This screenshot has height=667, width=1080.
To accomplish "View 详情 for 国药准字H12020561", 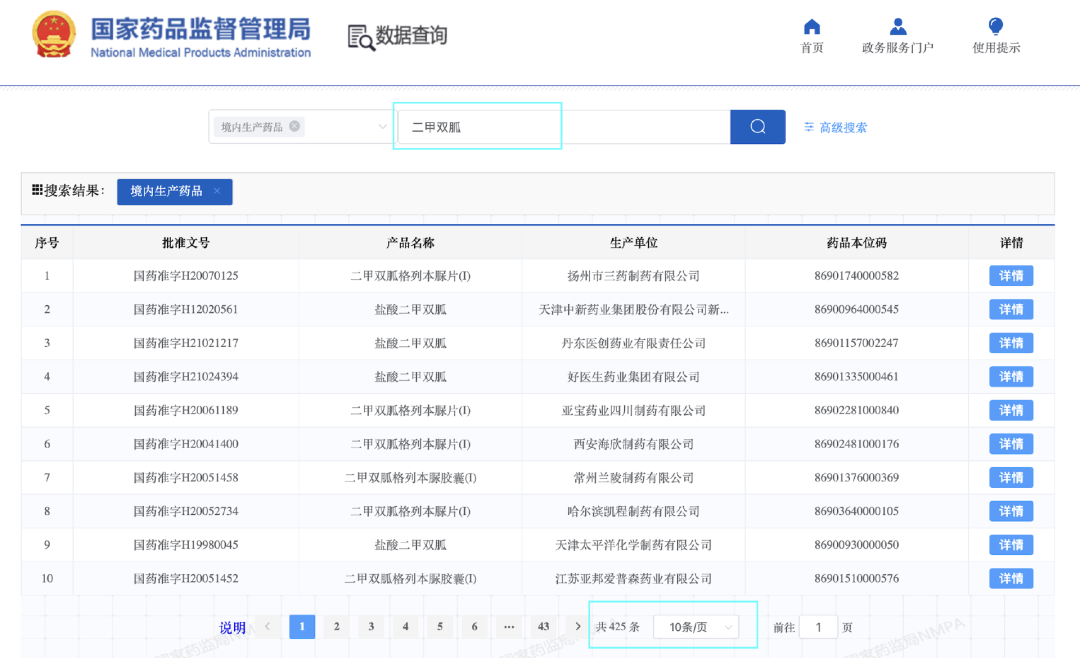I will pyautogui.click(x=1011, y=309).
